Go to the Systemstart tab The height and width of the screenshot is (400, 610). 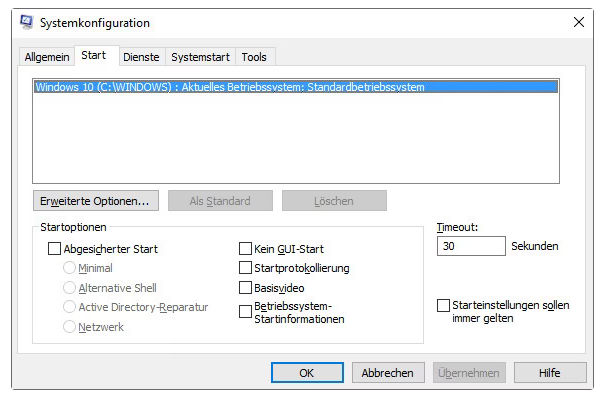[200, 57]
